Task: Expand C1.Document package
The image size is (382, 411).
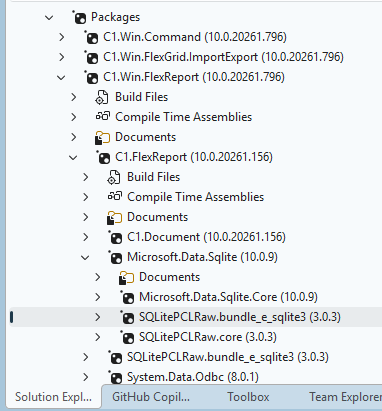Action: [x=85, y=237]
